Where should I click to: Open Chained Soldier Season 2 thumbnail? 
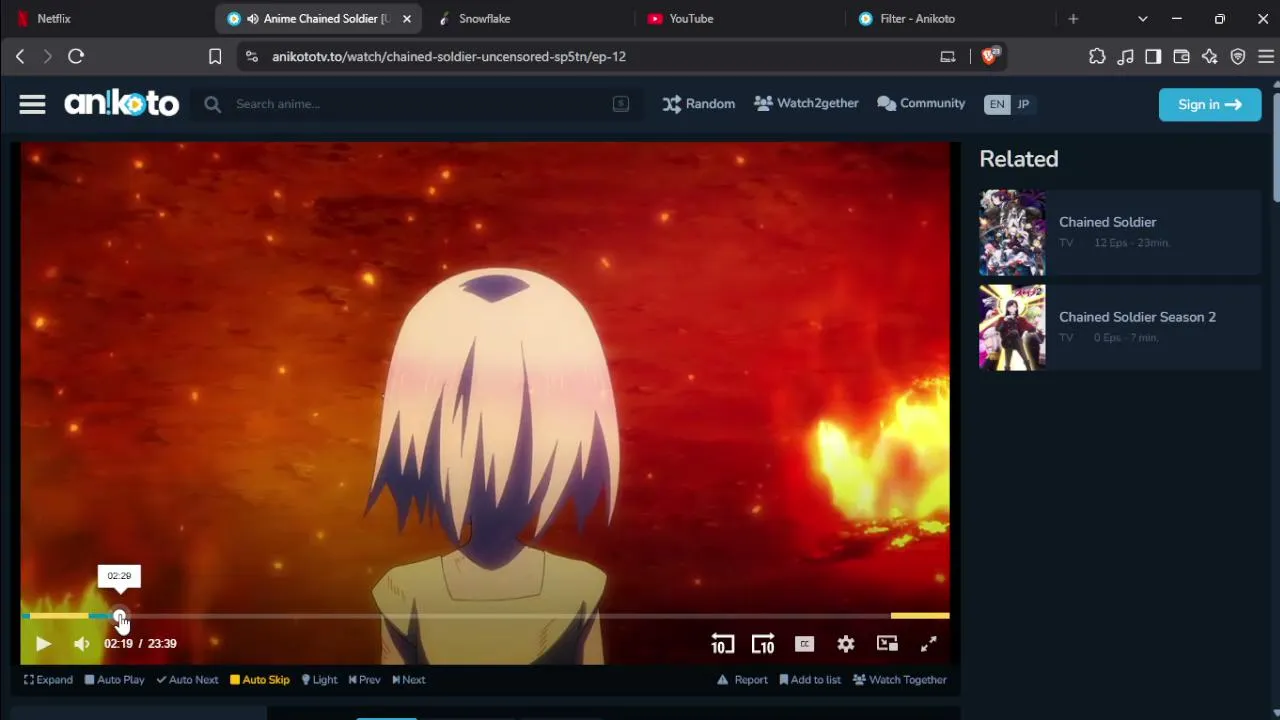point(1012,328)
